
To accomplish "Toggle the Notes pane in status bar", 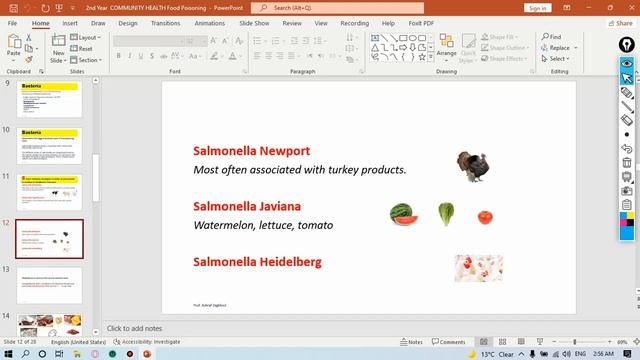I will click(x=411, y=342).
